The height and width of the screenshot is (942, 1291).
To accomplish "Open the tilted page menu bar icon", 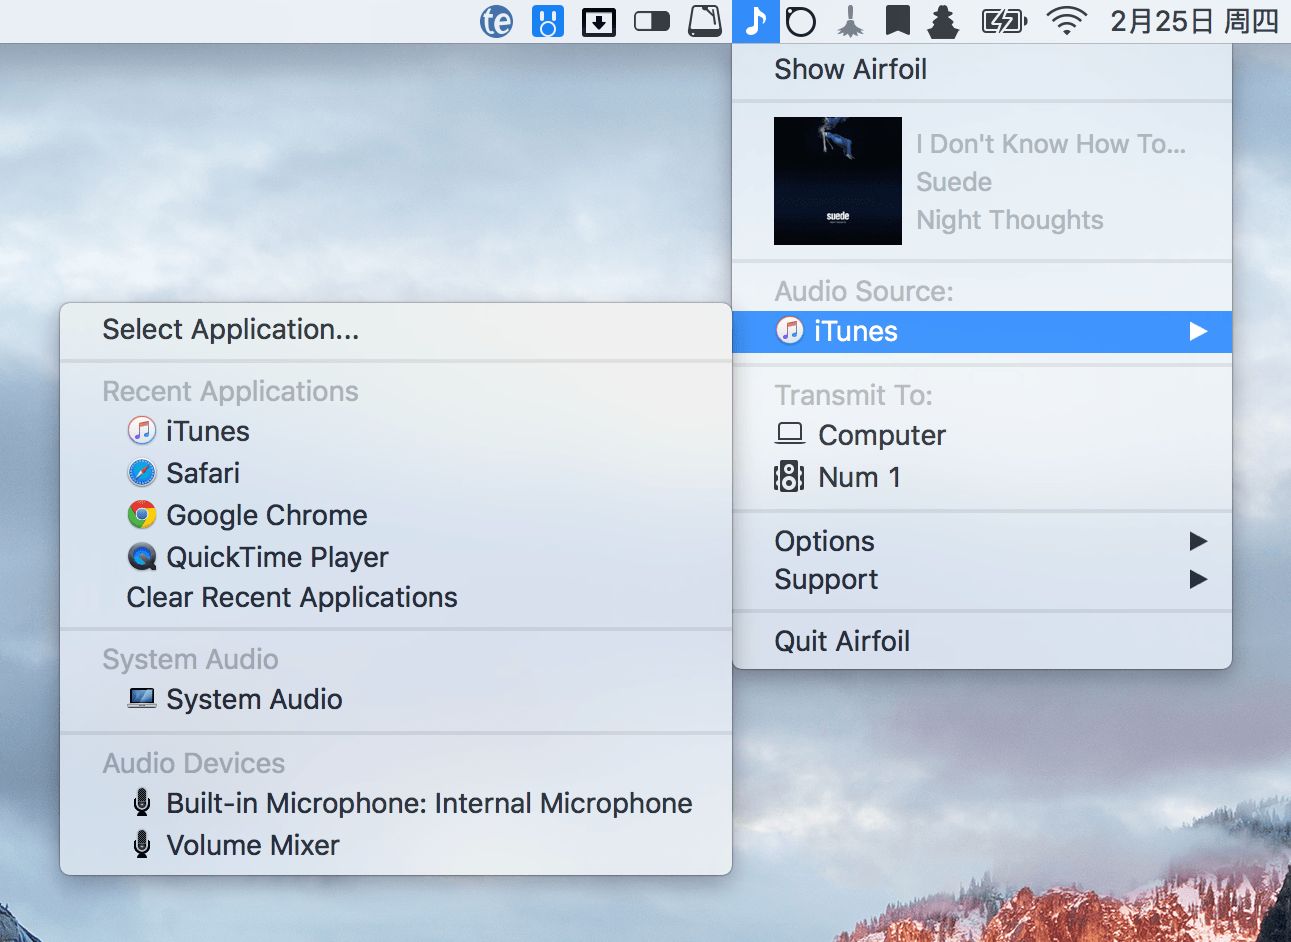I will pyautogui.click(x=705, y=21).
